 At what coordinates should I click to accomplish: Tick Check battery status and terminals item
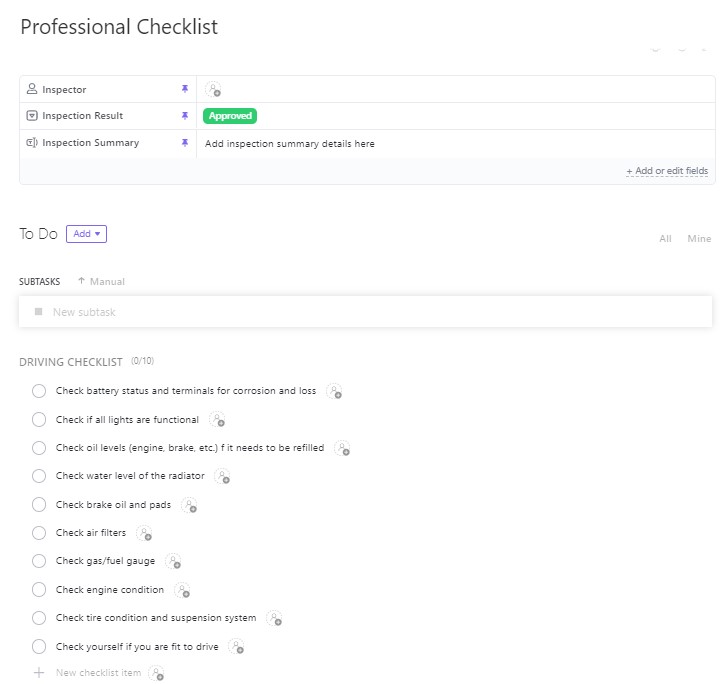tap(39, 391)
